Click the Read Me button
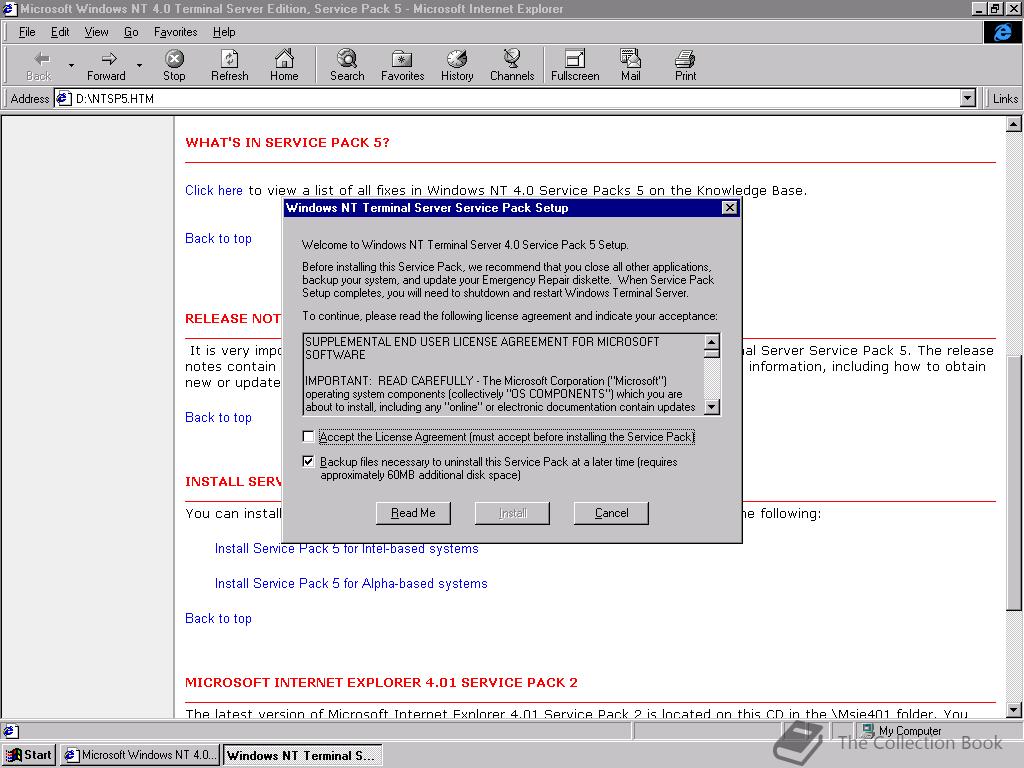Viewport: 1024px width, 768px height. [x=413, y=513]
